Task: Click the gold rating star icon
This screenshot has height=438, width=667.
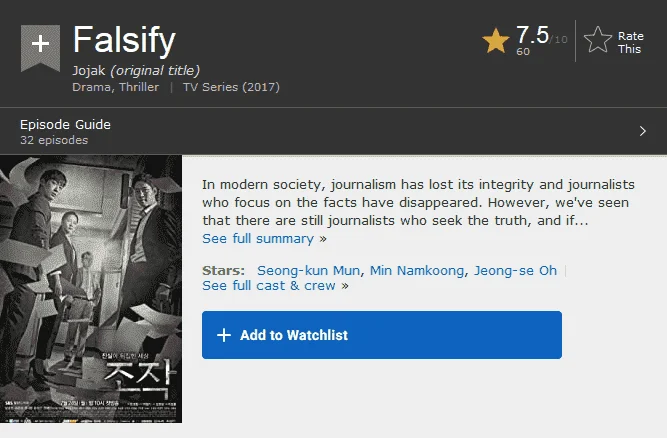Action: coord(496,41)
